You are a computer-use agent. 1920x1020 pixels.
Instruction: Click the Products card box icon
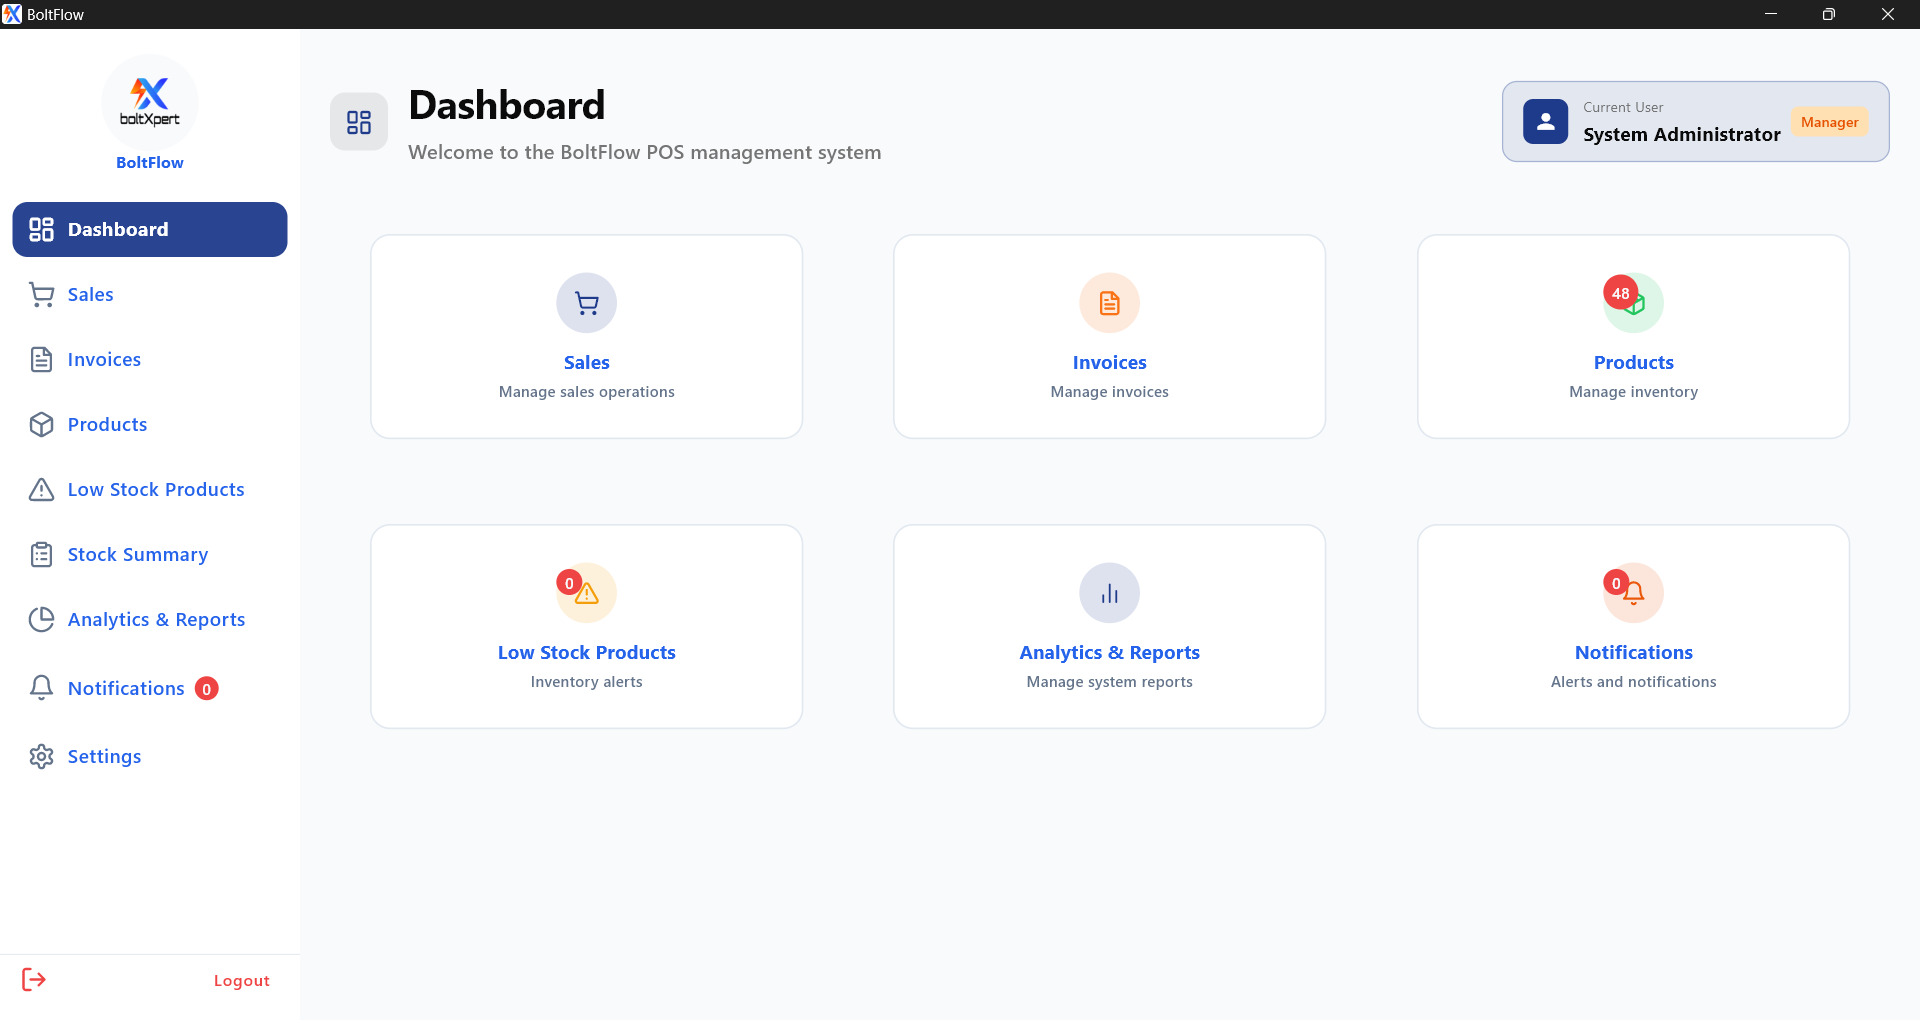coord(1637,305)
